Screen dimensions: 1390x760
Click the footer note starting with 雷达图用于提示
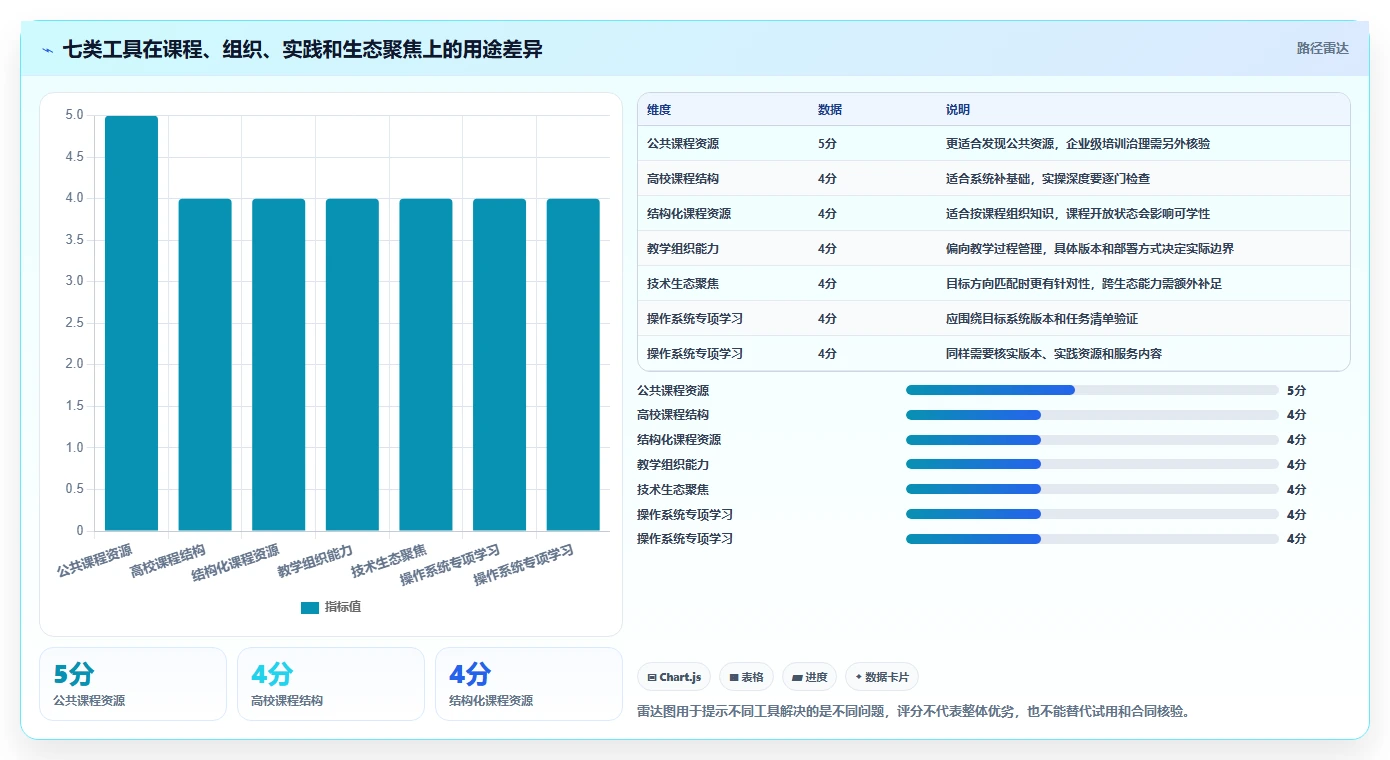(913, 712)
